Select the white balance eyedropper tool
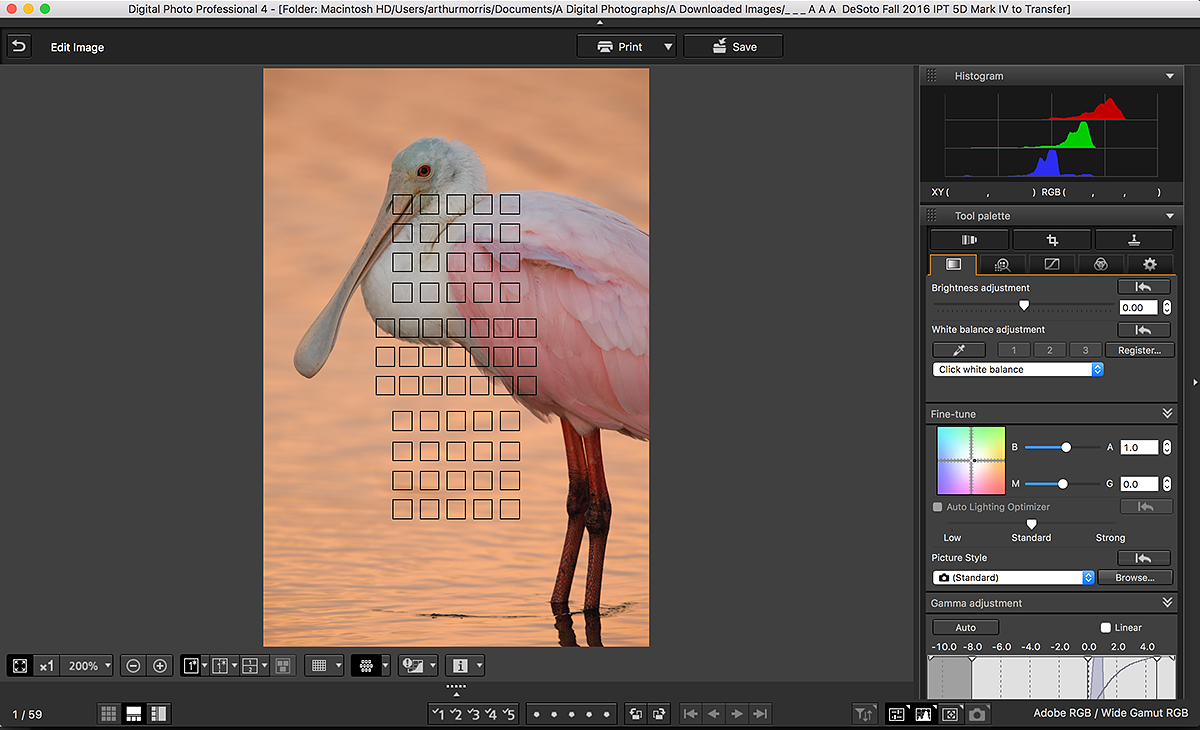The image size is (1200, 730). click(959, 350)
